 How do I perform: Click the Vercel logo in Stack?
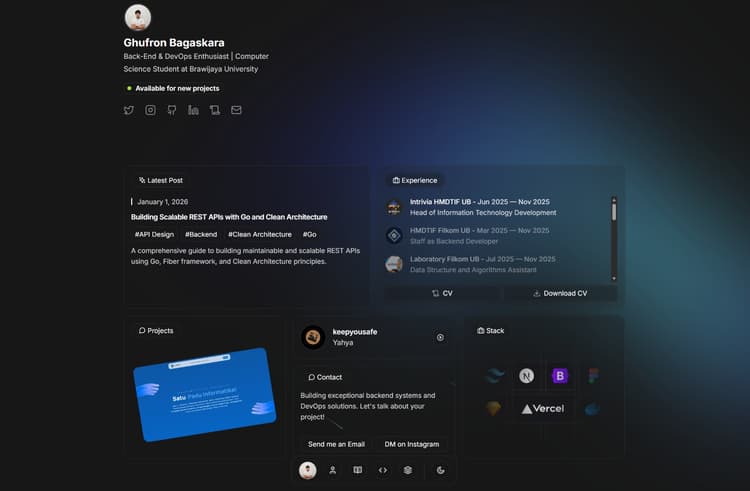tap(543, 409)
